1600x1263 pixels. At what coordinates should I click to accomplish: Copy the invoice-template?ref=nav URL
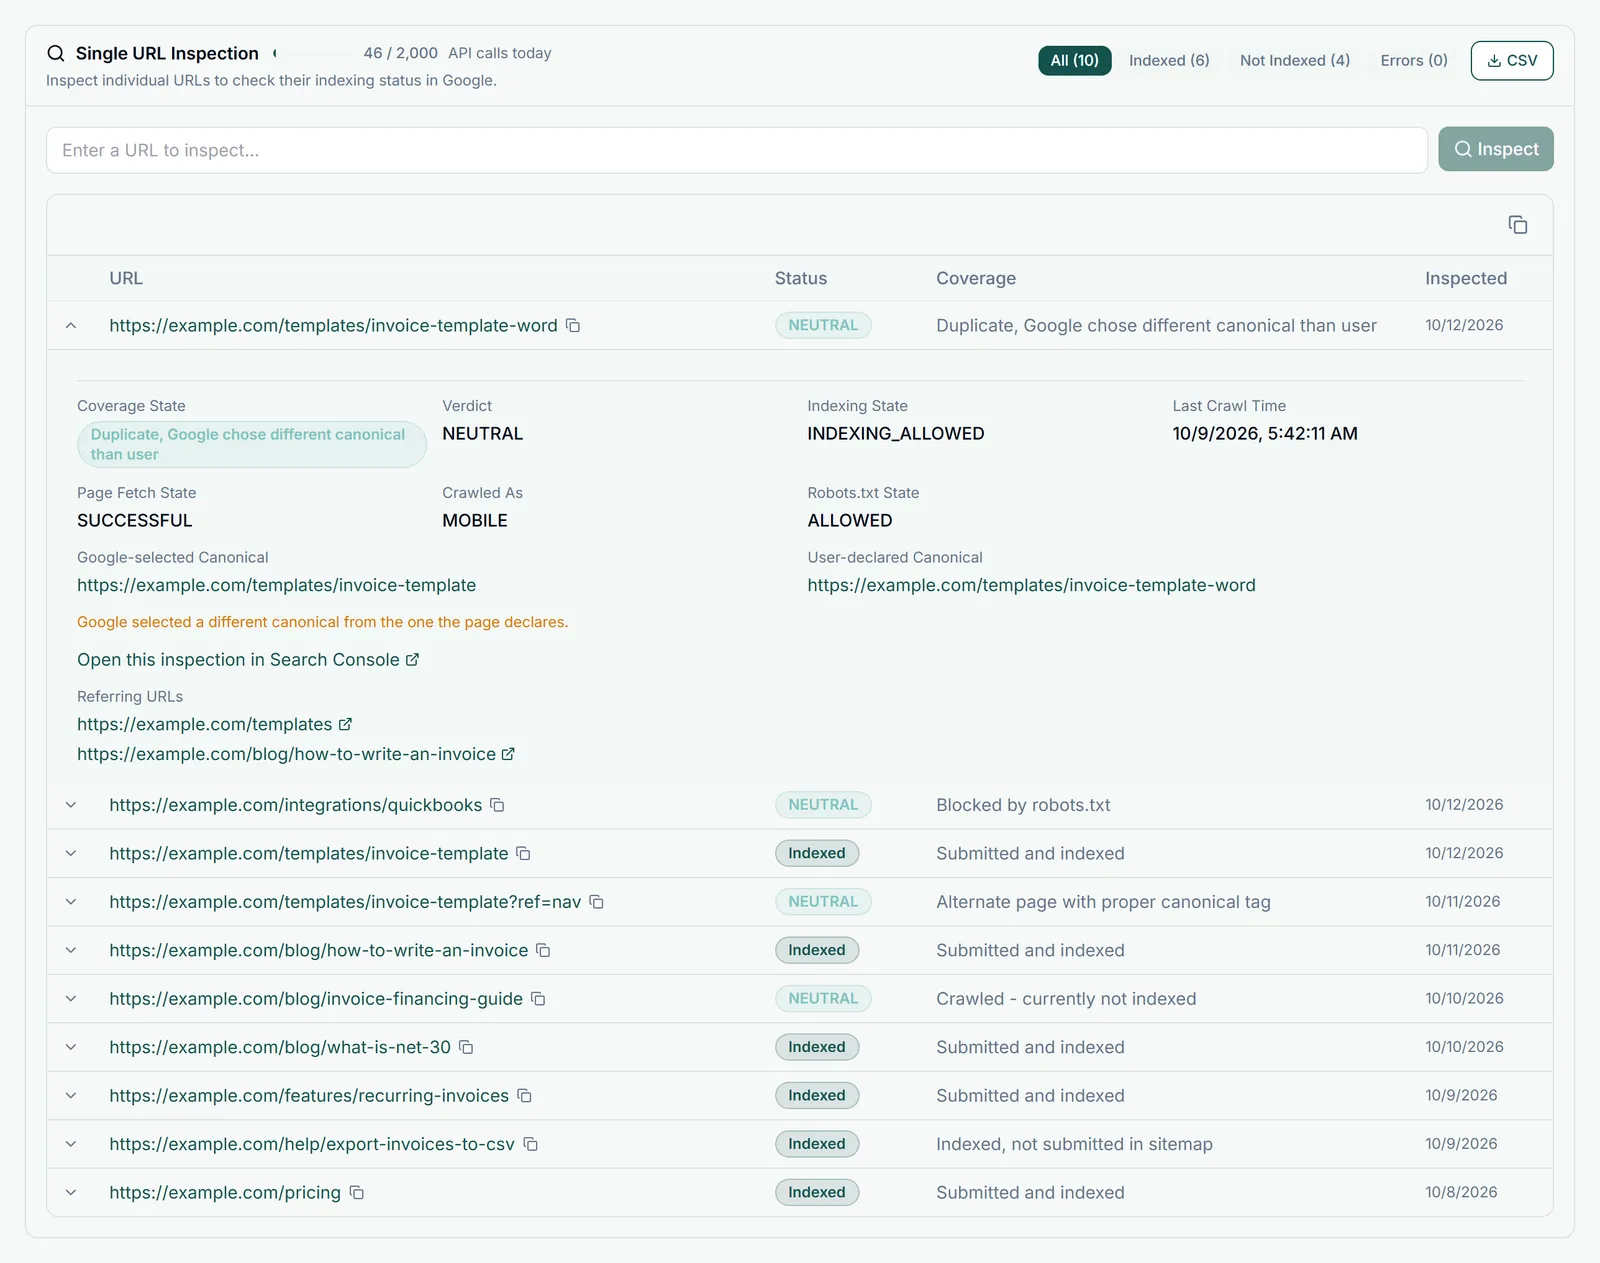coord(596,902)
